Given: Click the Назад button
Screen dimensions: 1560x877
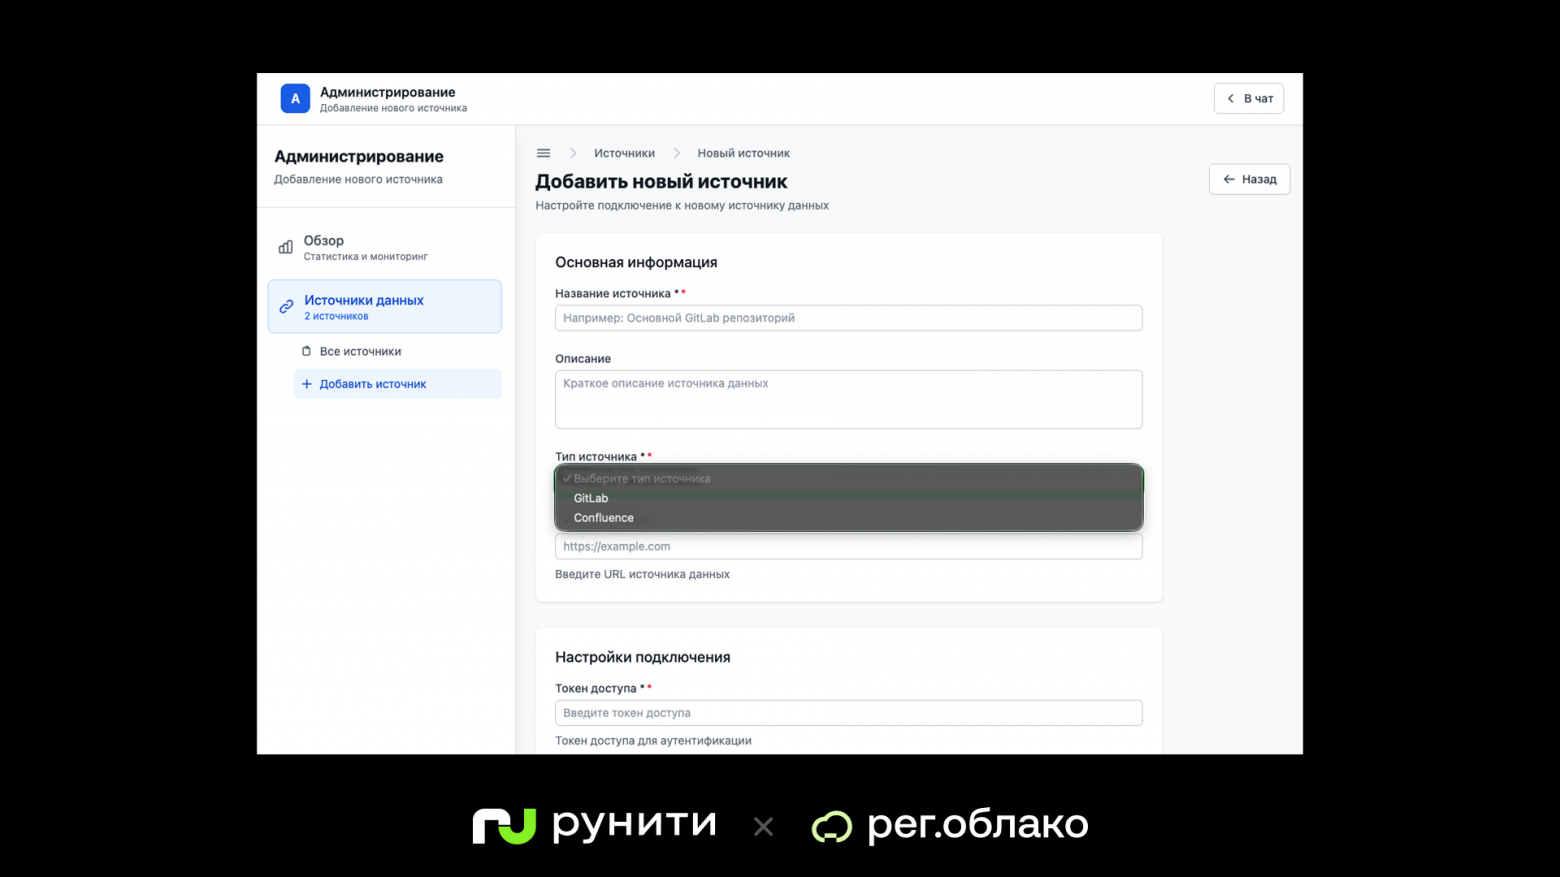Looking at the screenshot, I should pos(1249,179).
